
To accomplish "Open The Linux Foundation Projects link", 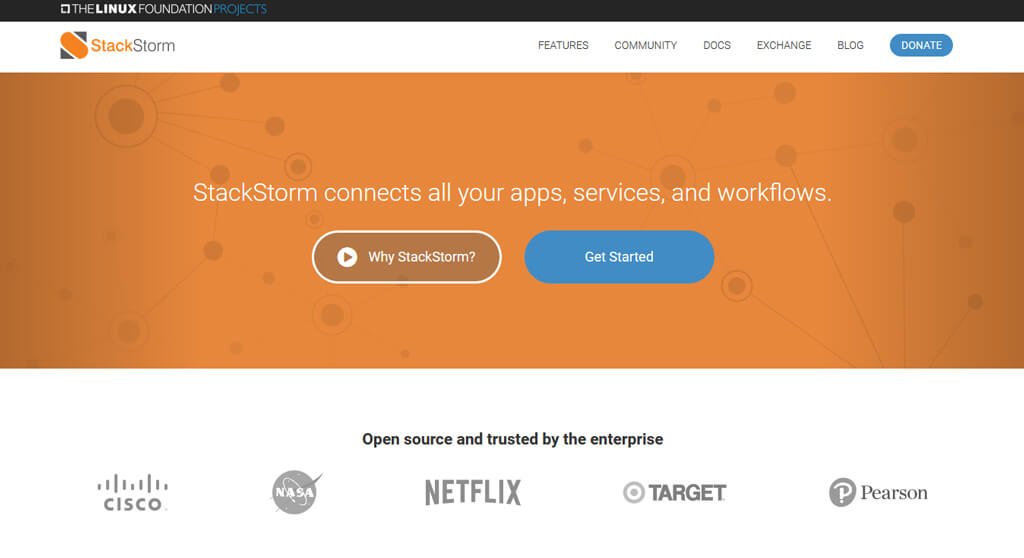I will click(163, 9).
